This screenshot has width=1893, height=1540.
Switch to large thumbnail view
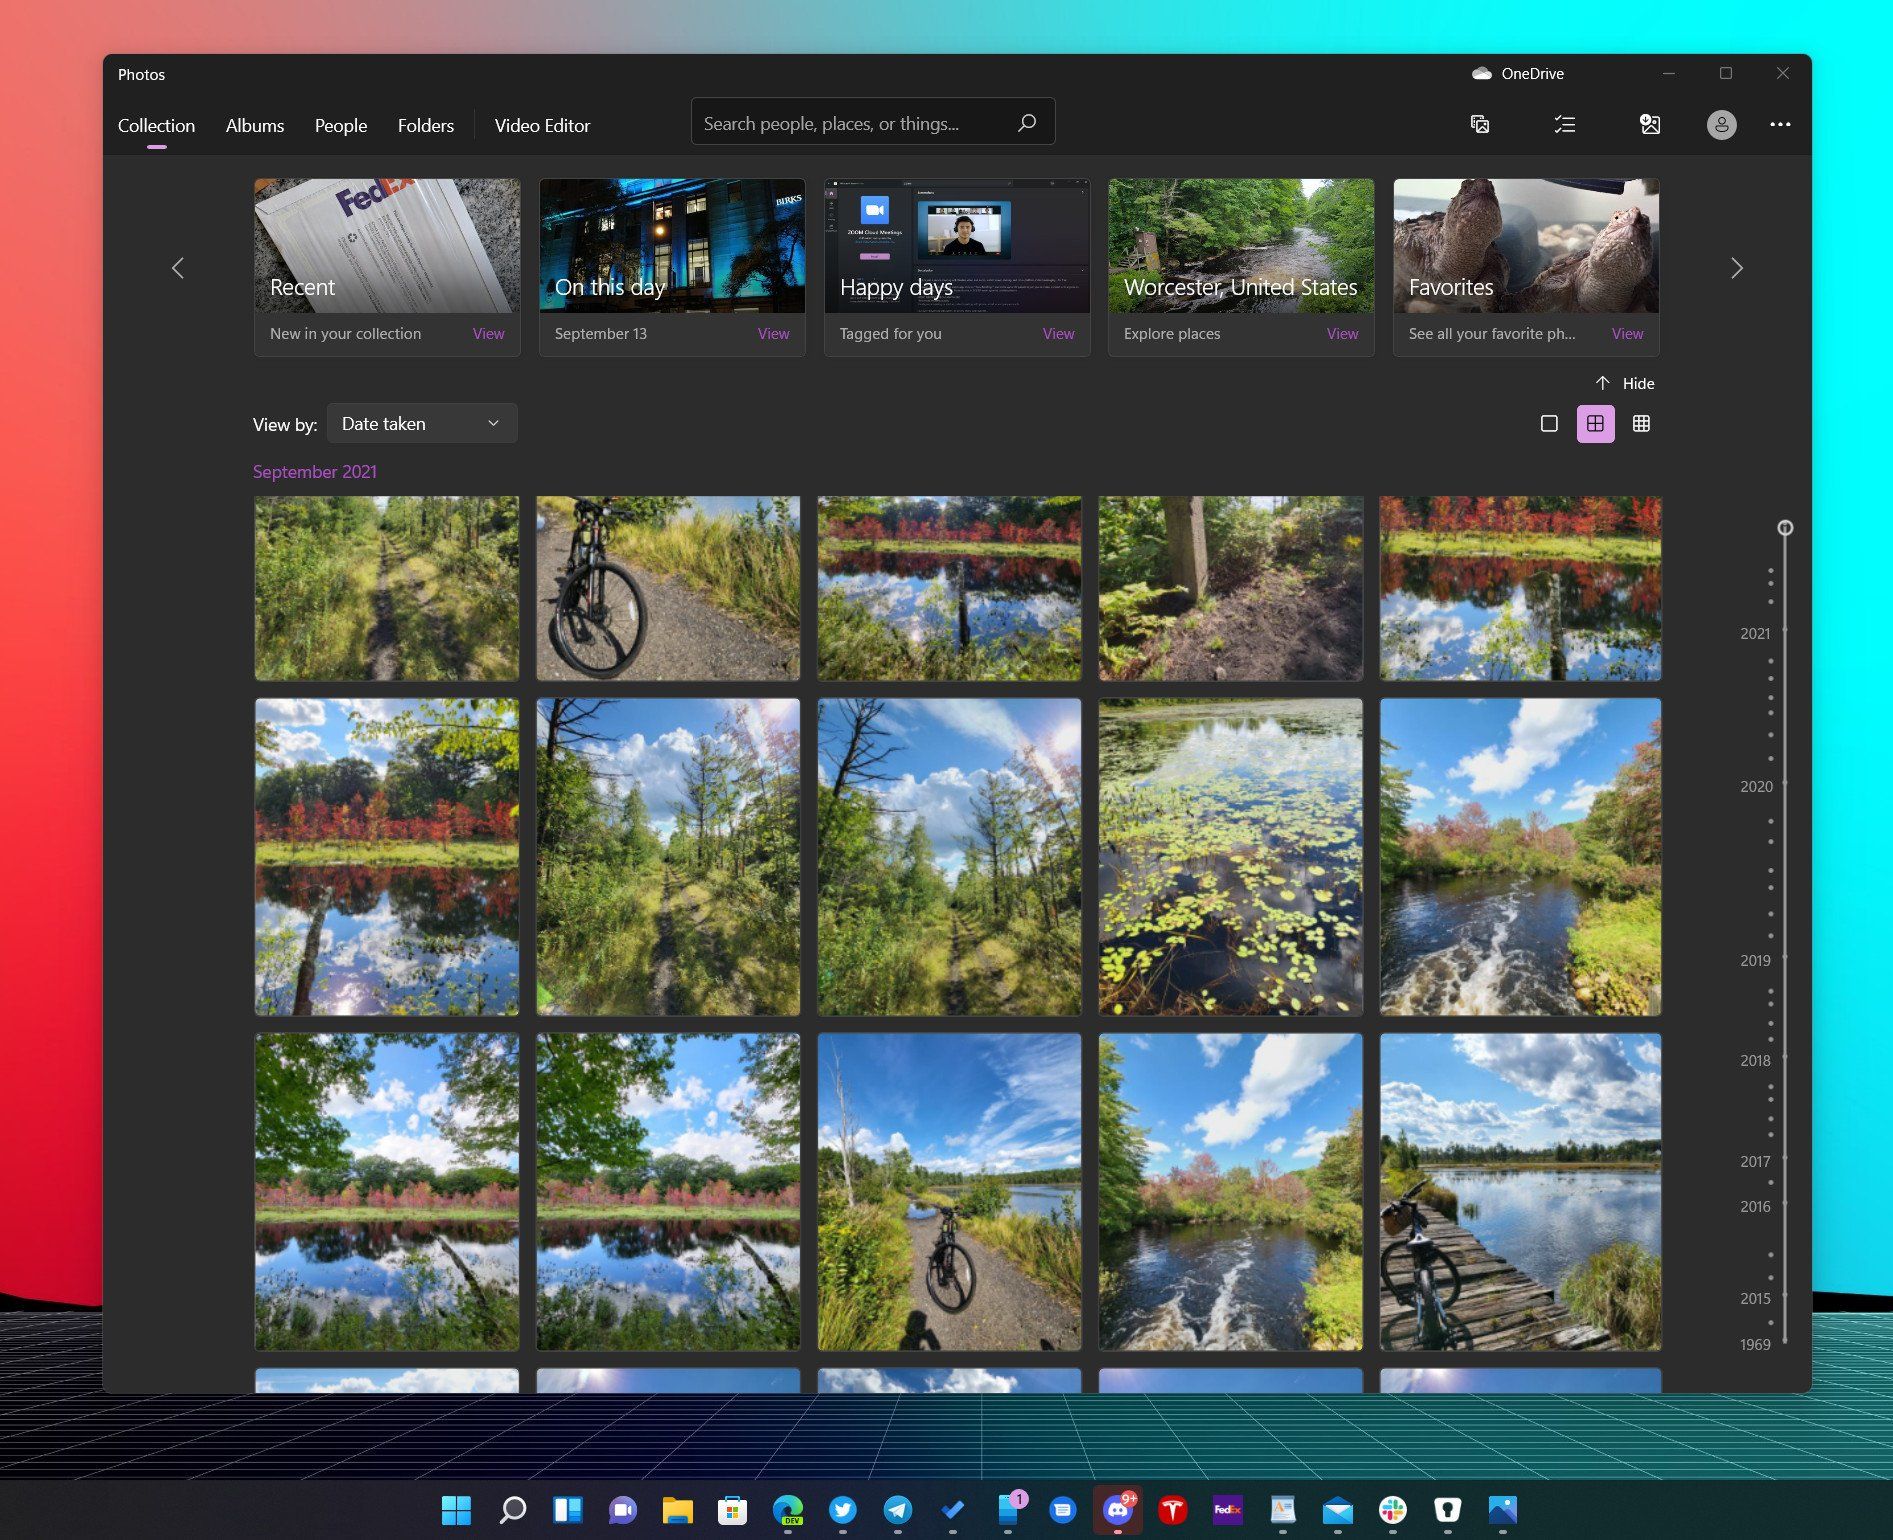coord(1549,423)
